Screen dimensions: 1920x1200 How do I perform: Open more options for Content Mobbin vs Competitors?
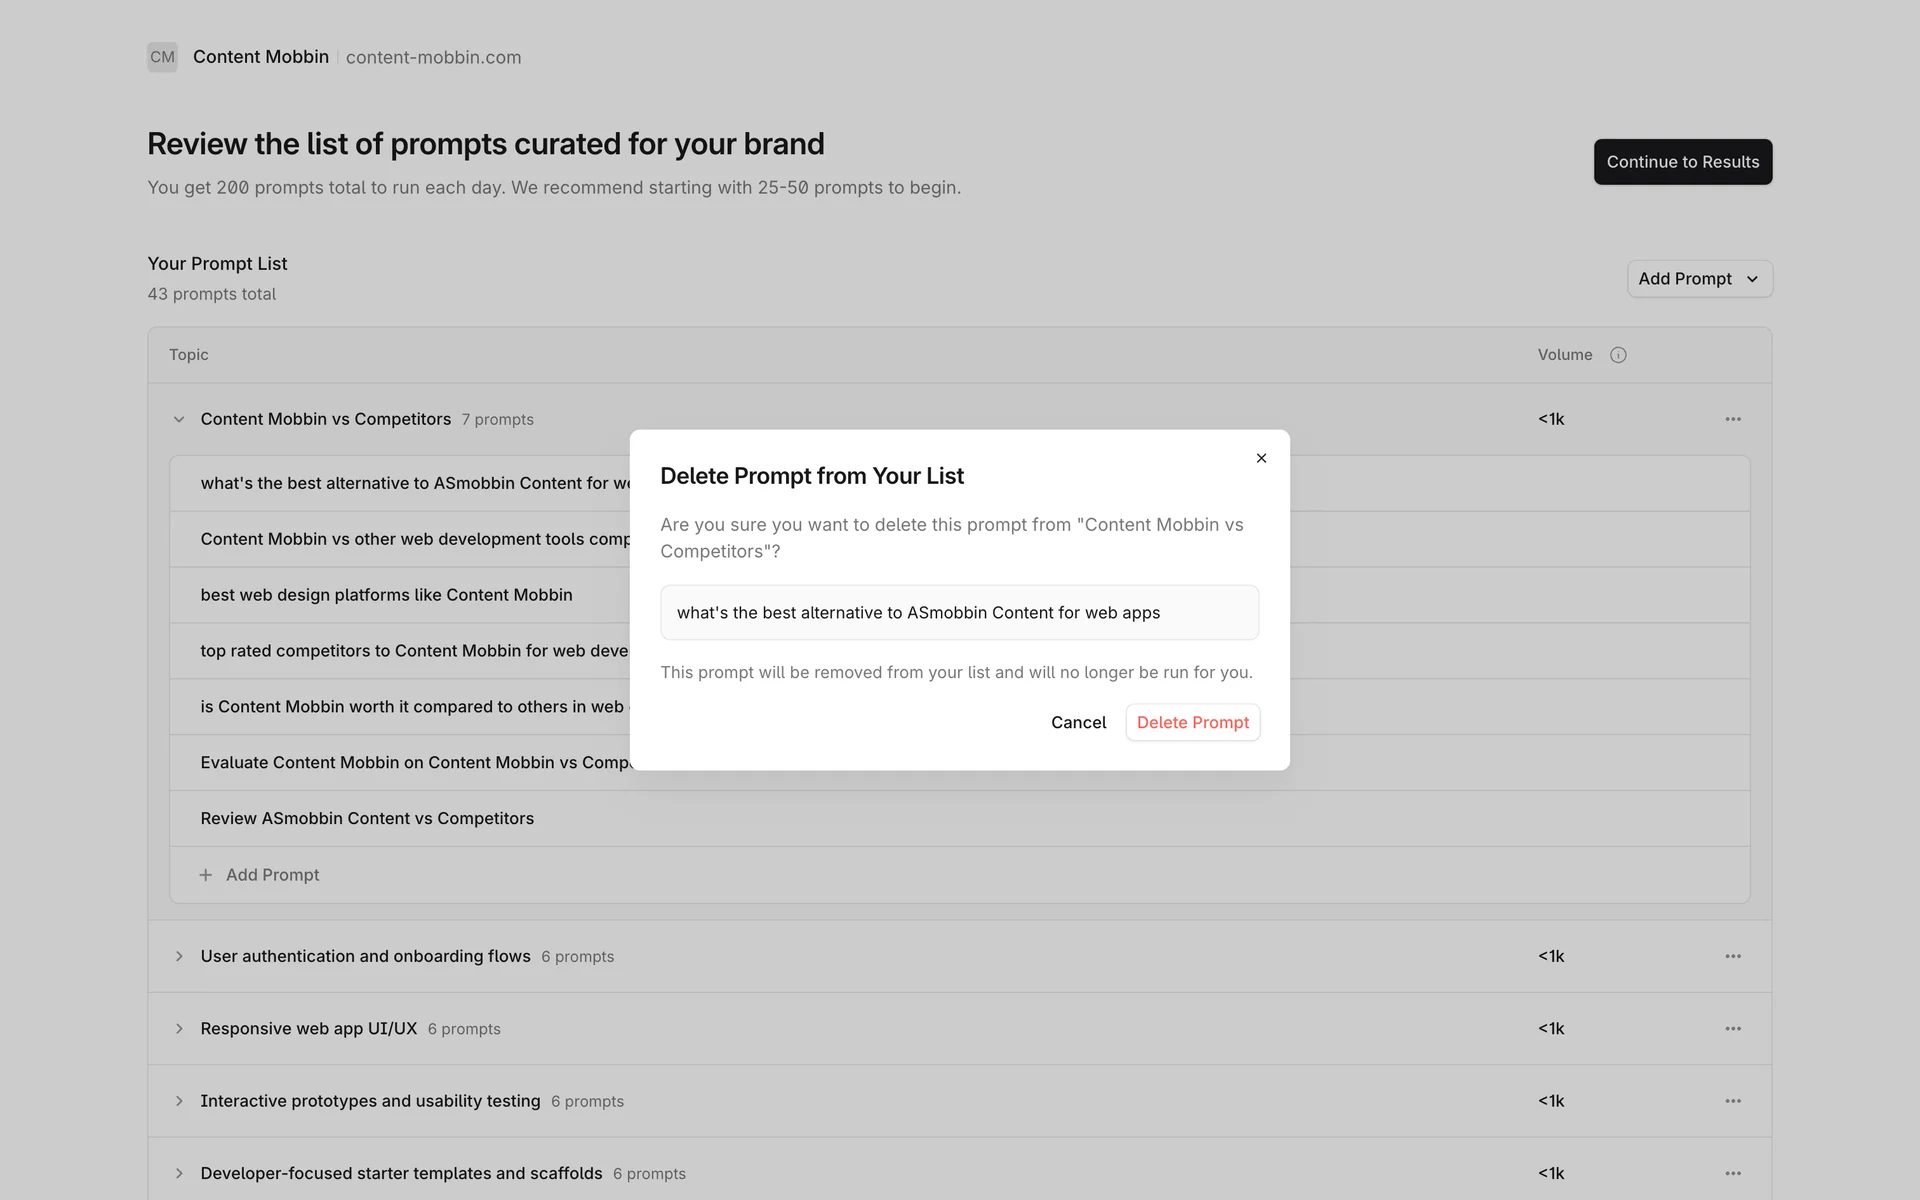pos(1733,419)
